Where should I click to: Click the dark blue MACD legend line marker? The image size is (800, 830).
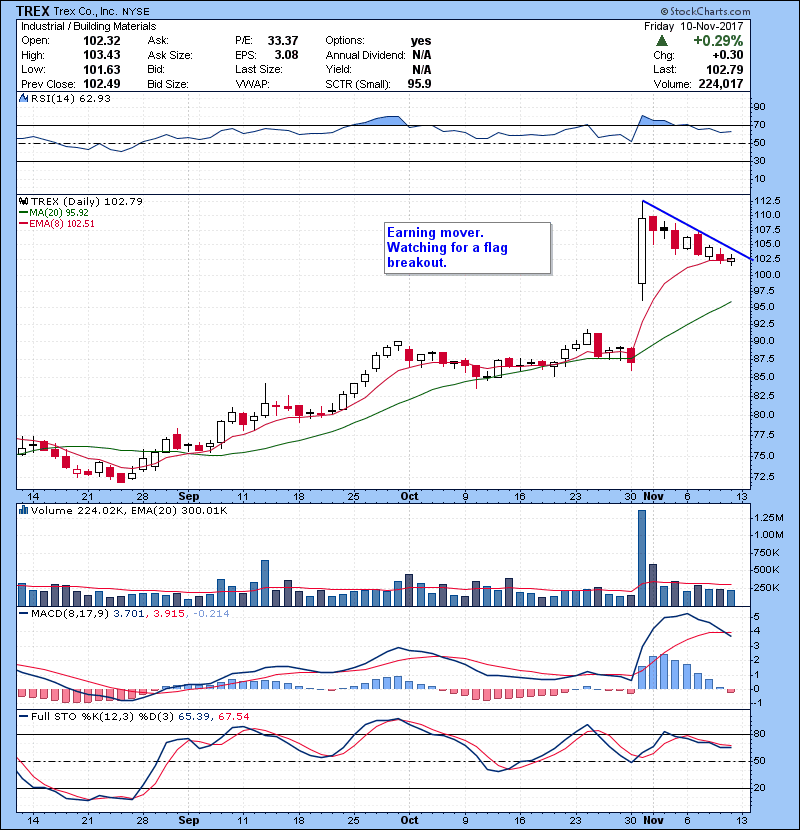(23, 614)
